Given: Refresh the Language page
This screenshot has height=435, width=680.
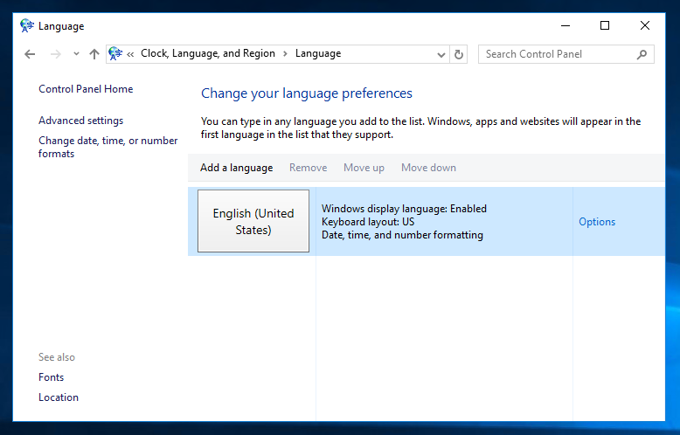Looking at the screenshot, I should (x=458, y=55).
